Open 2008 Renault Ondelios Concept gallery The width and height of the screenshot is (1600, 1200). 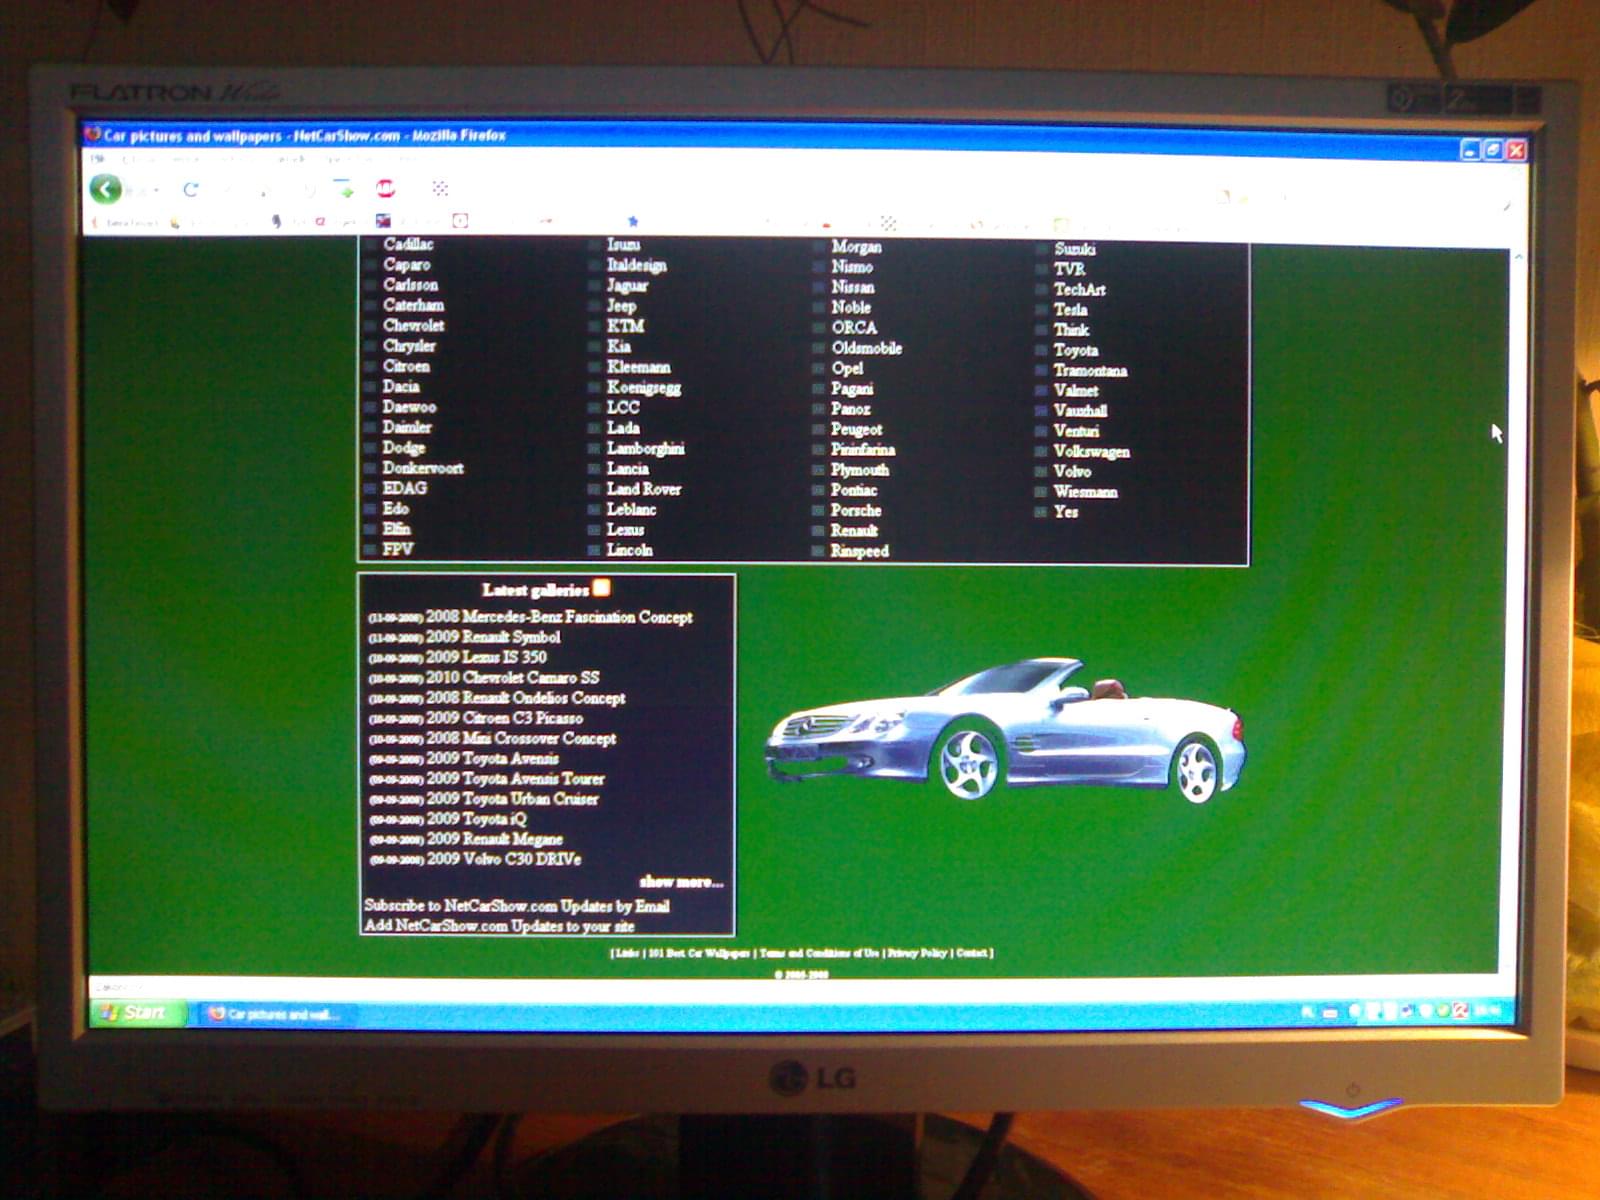tap(526, 698)
